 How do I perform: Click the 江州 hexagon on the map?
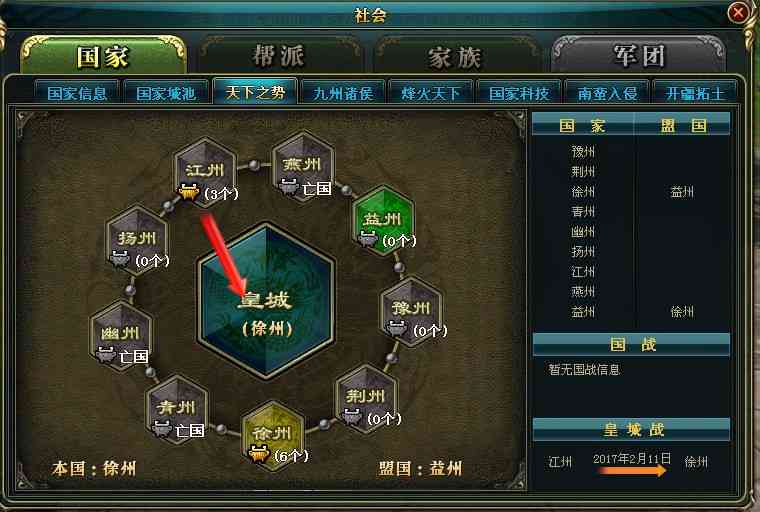tap(205, 172)
